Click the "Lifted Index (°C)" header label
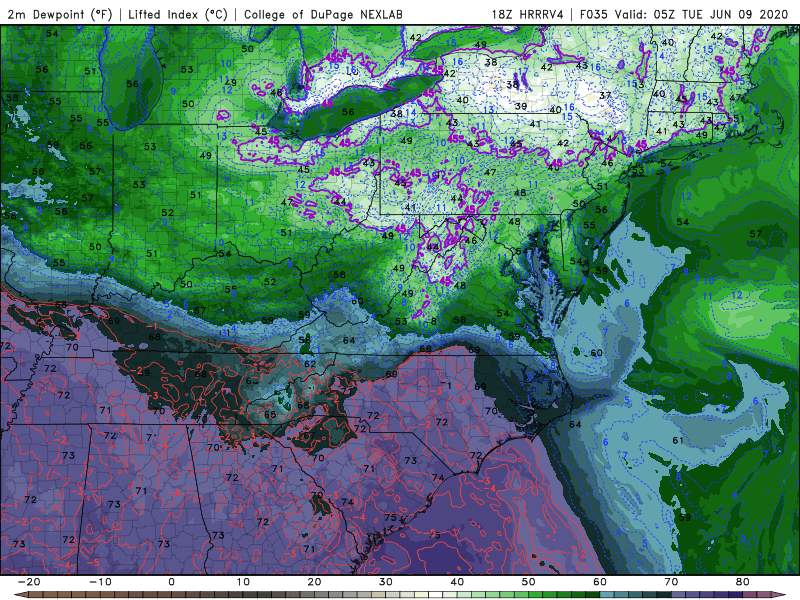Viewport: 800px width, 600px height. click(178, 14)
